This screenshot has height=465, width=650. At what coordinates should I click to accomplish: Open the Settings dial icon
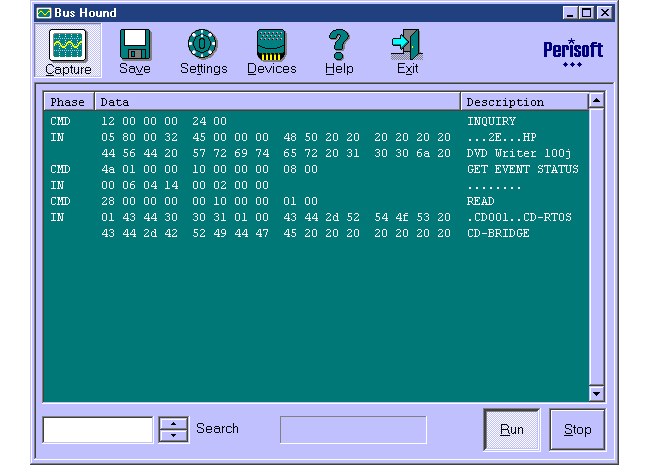tap(202, 44)
